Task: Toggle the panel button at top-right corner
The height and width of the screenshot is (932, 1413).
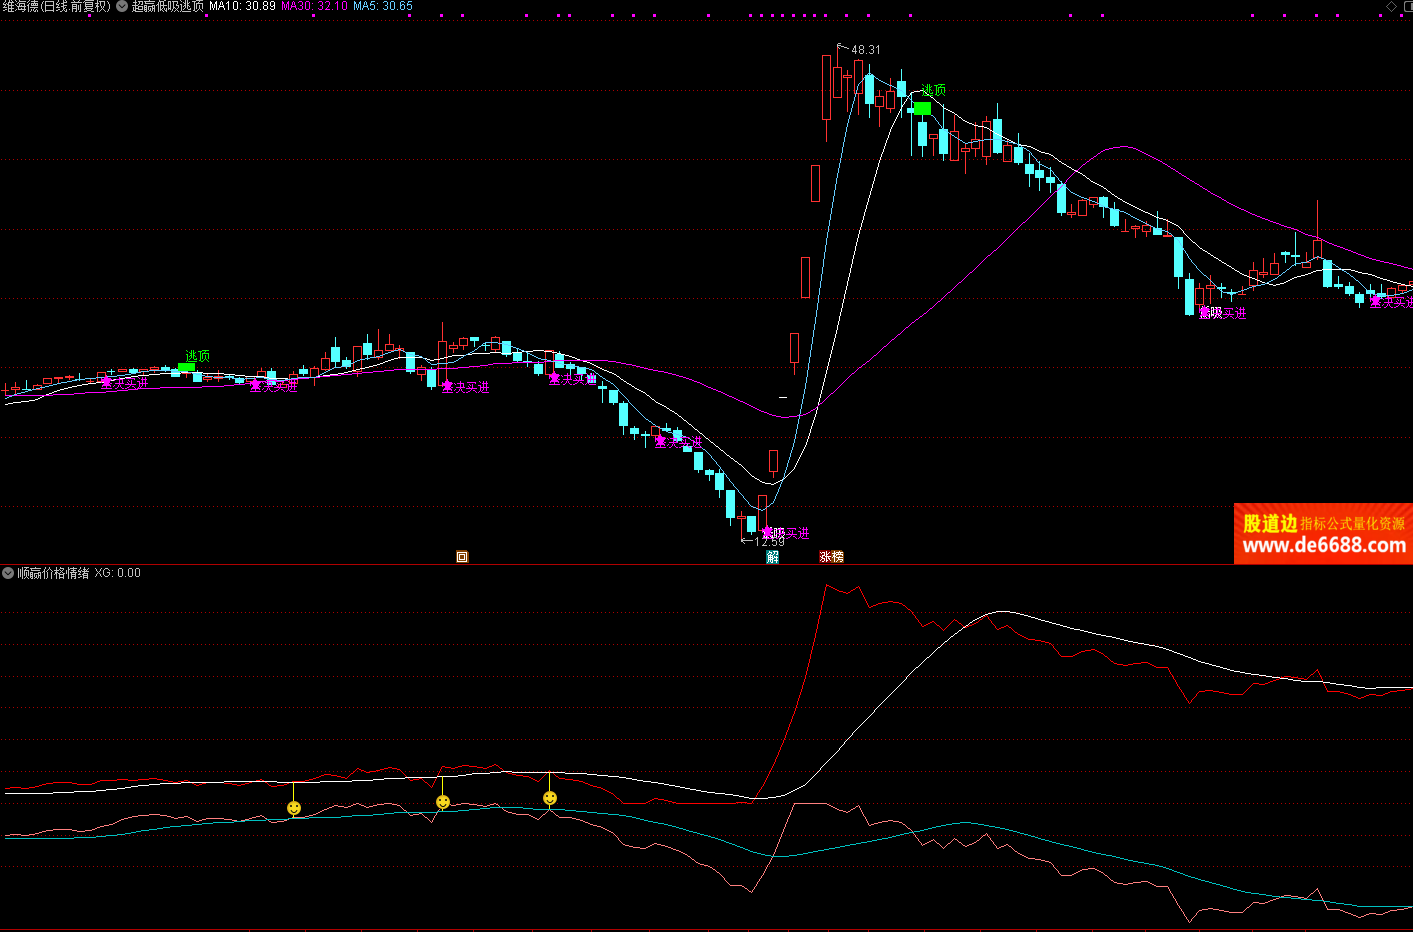Action: click(x=1406, y=6)
